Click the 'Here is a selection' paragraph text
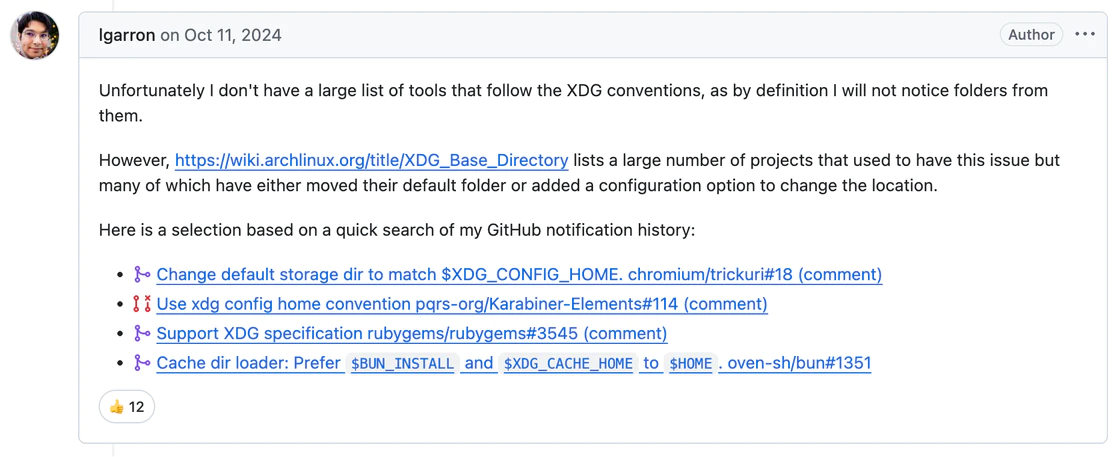 (396, 230)
